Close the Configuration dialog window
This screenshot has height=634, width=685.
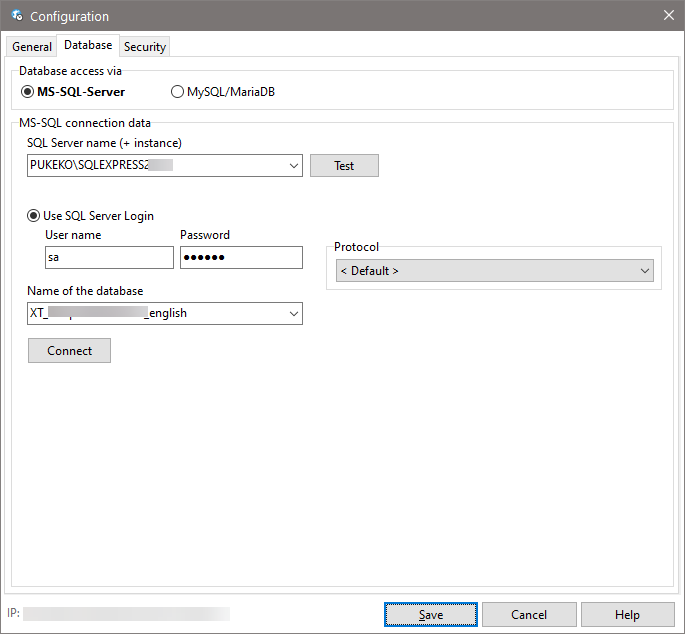(668, 15)
